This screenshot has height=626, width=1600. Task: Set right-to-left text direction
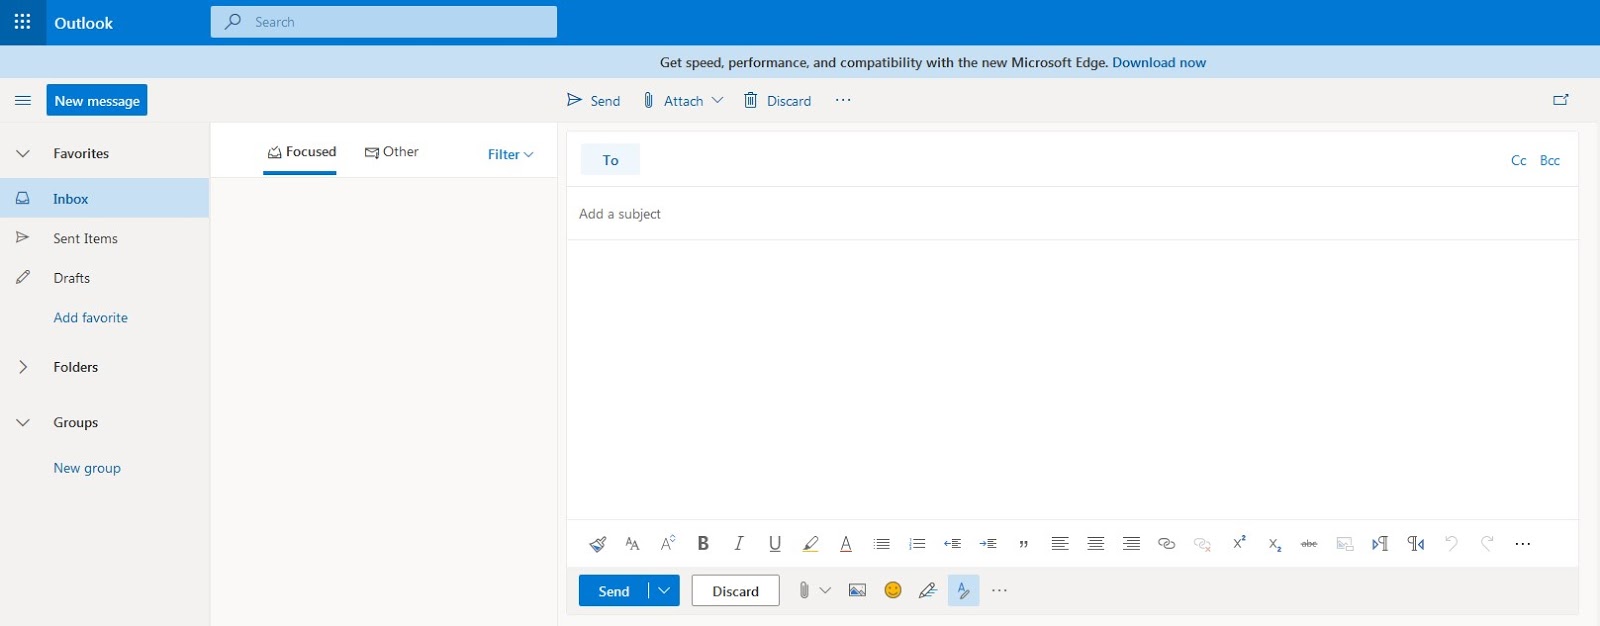pos(1416,544)
